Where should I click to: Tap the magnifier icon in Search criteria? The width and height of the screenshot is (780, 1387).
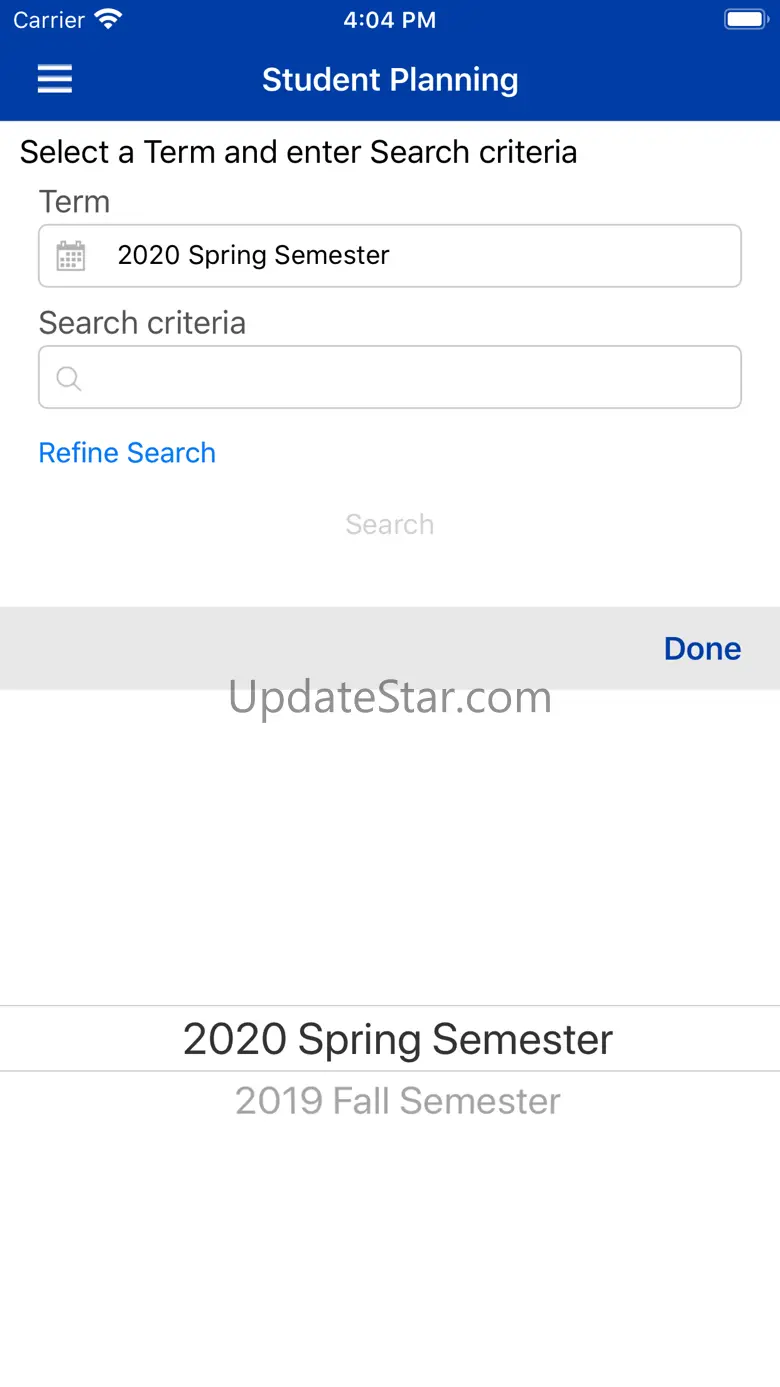click(x=69, y=378)
